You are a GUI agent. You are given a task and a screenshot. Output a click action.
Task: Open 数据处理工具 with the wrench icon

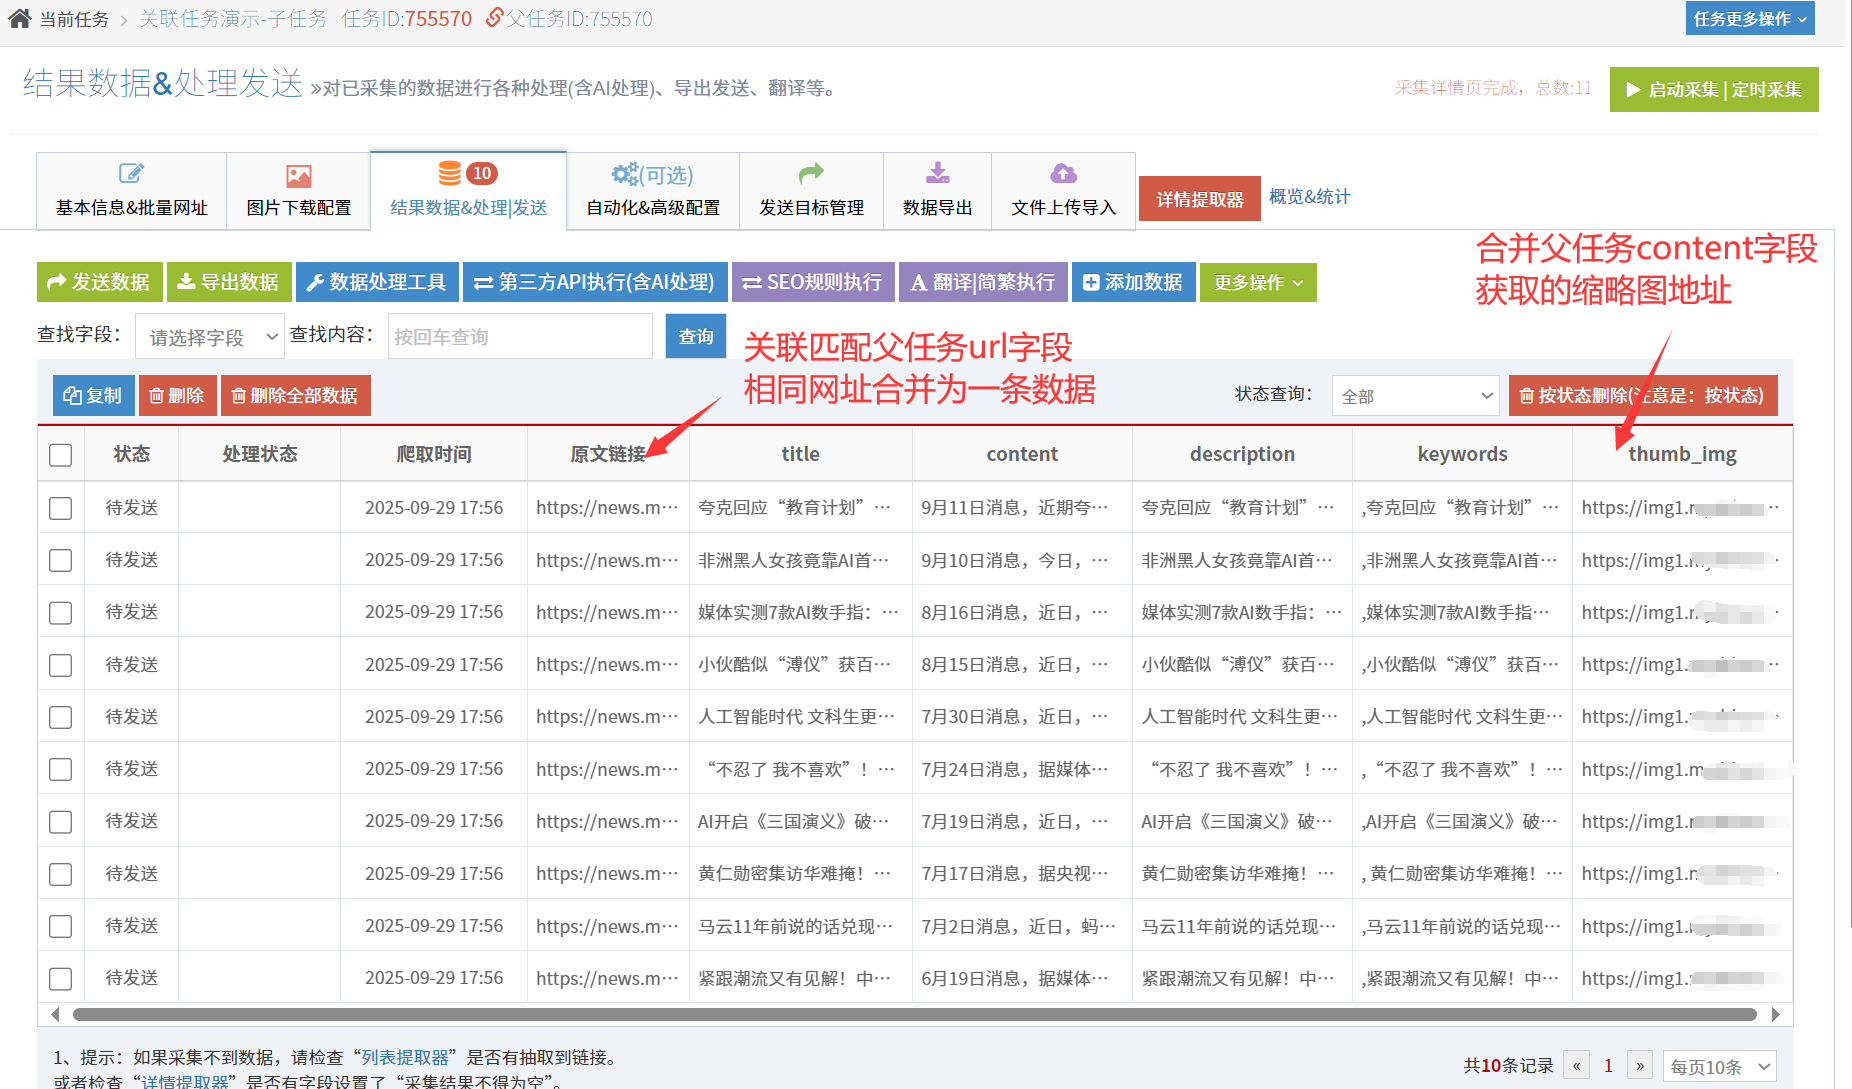coord(376,282)
